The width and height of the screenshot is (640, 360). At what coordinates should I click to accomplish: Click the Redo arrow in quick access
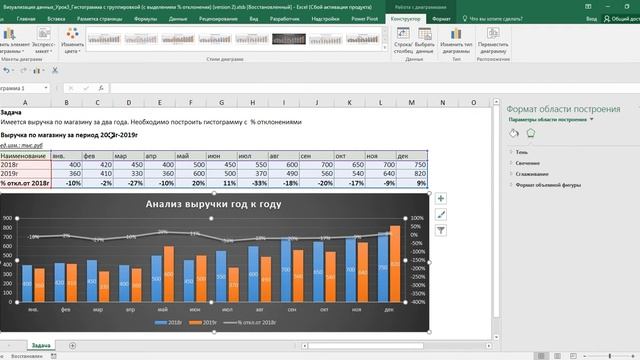pos(24,71)
